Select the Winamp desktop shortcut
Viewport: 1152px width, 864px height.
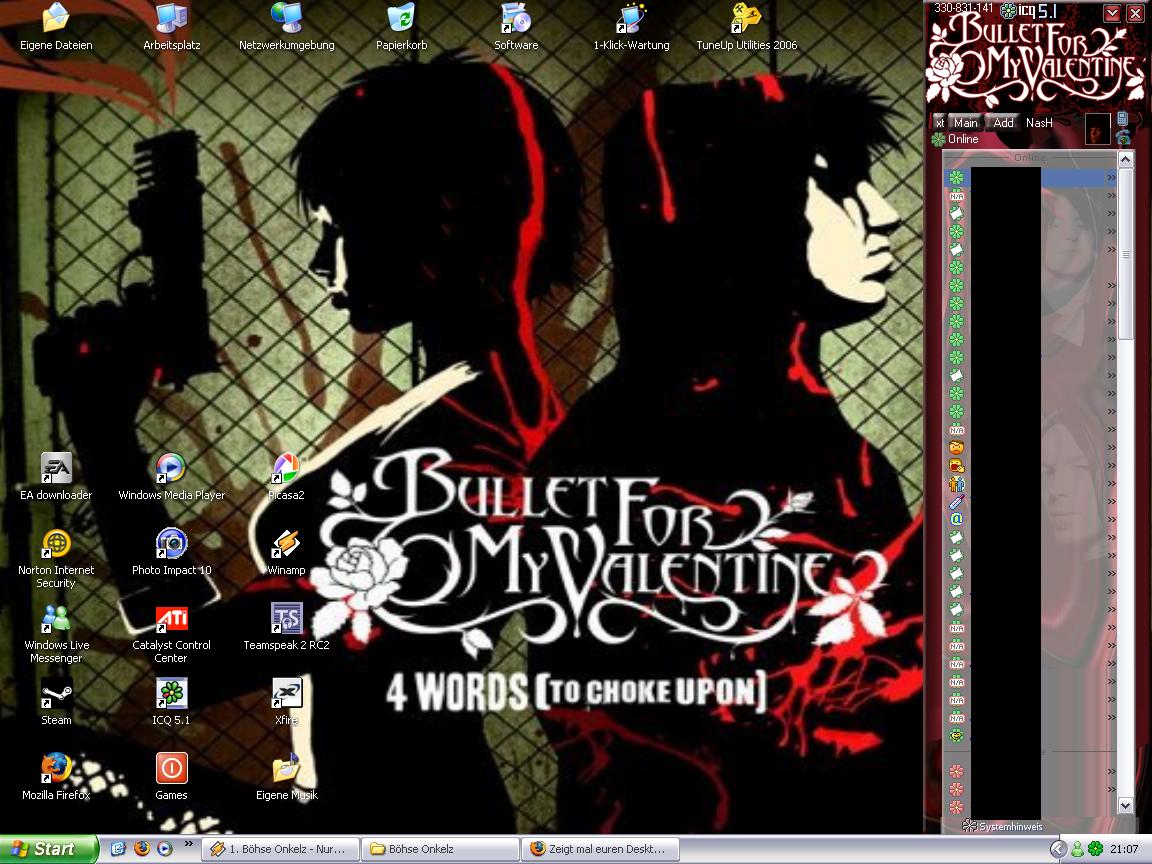[x=286, y=552]
